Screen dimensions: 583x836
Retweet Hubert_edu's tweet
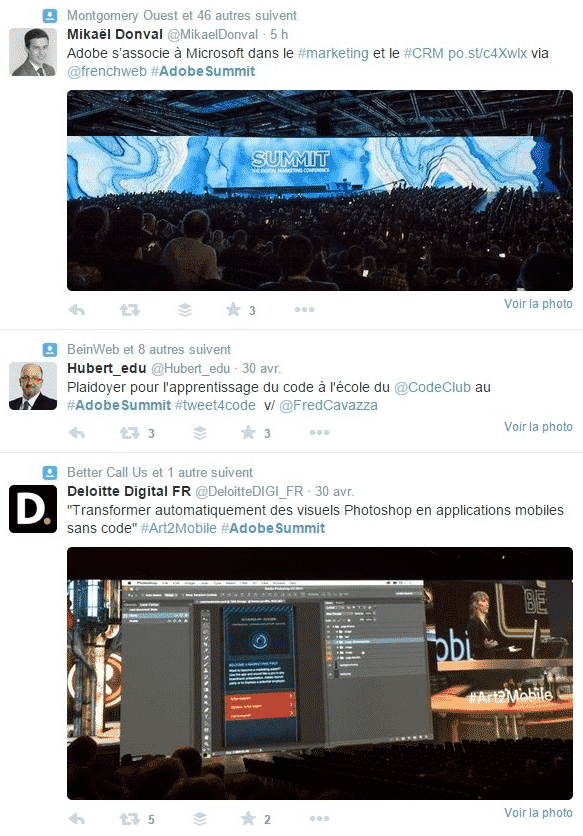point(130,432)
